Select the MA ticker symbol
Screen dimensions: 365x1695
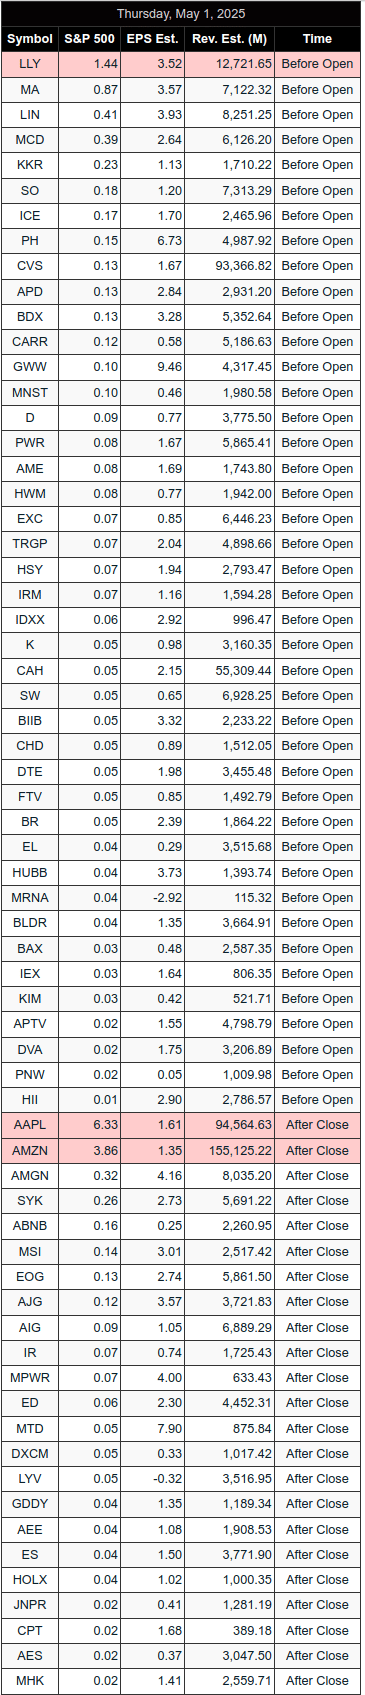point(30,90)
